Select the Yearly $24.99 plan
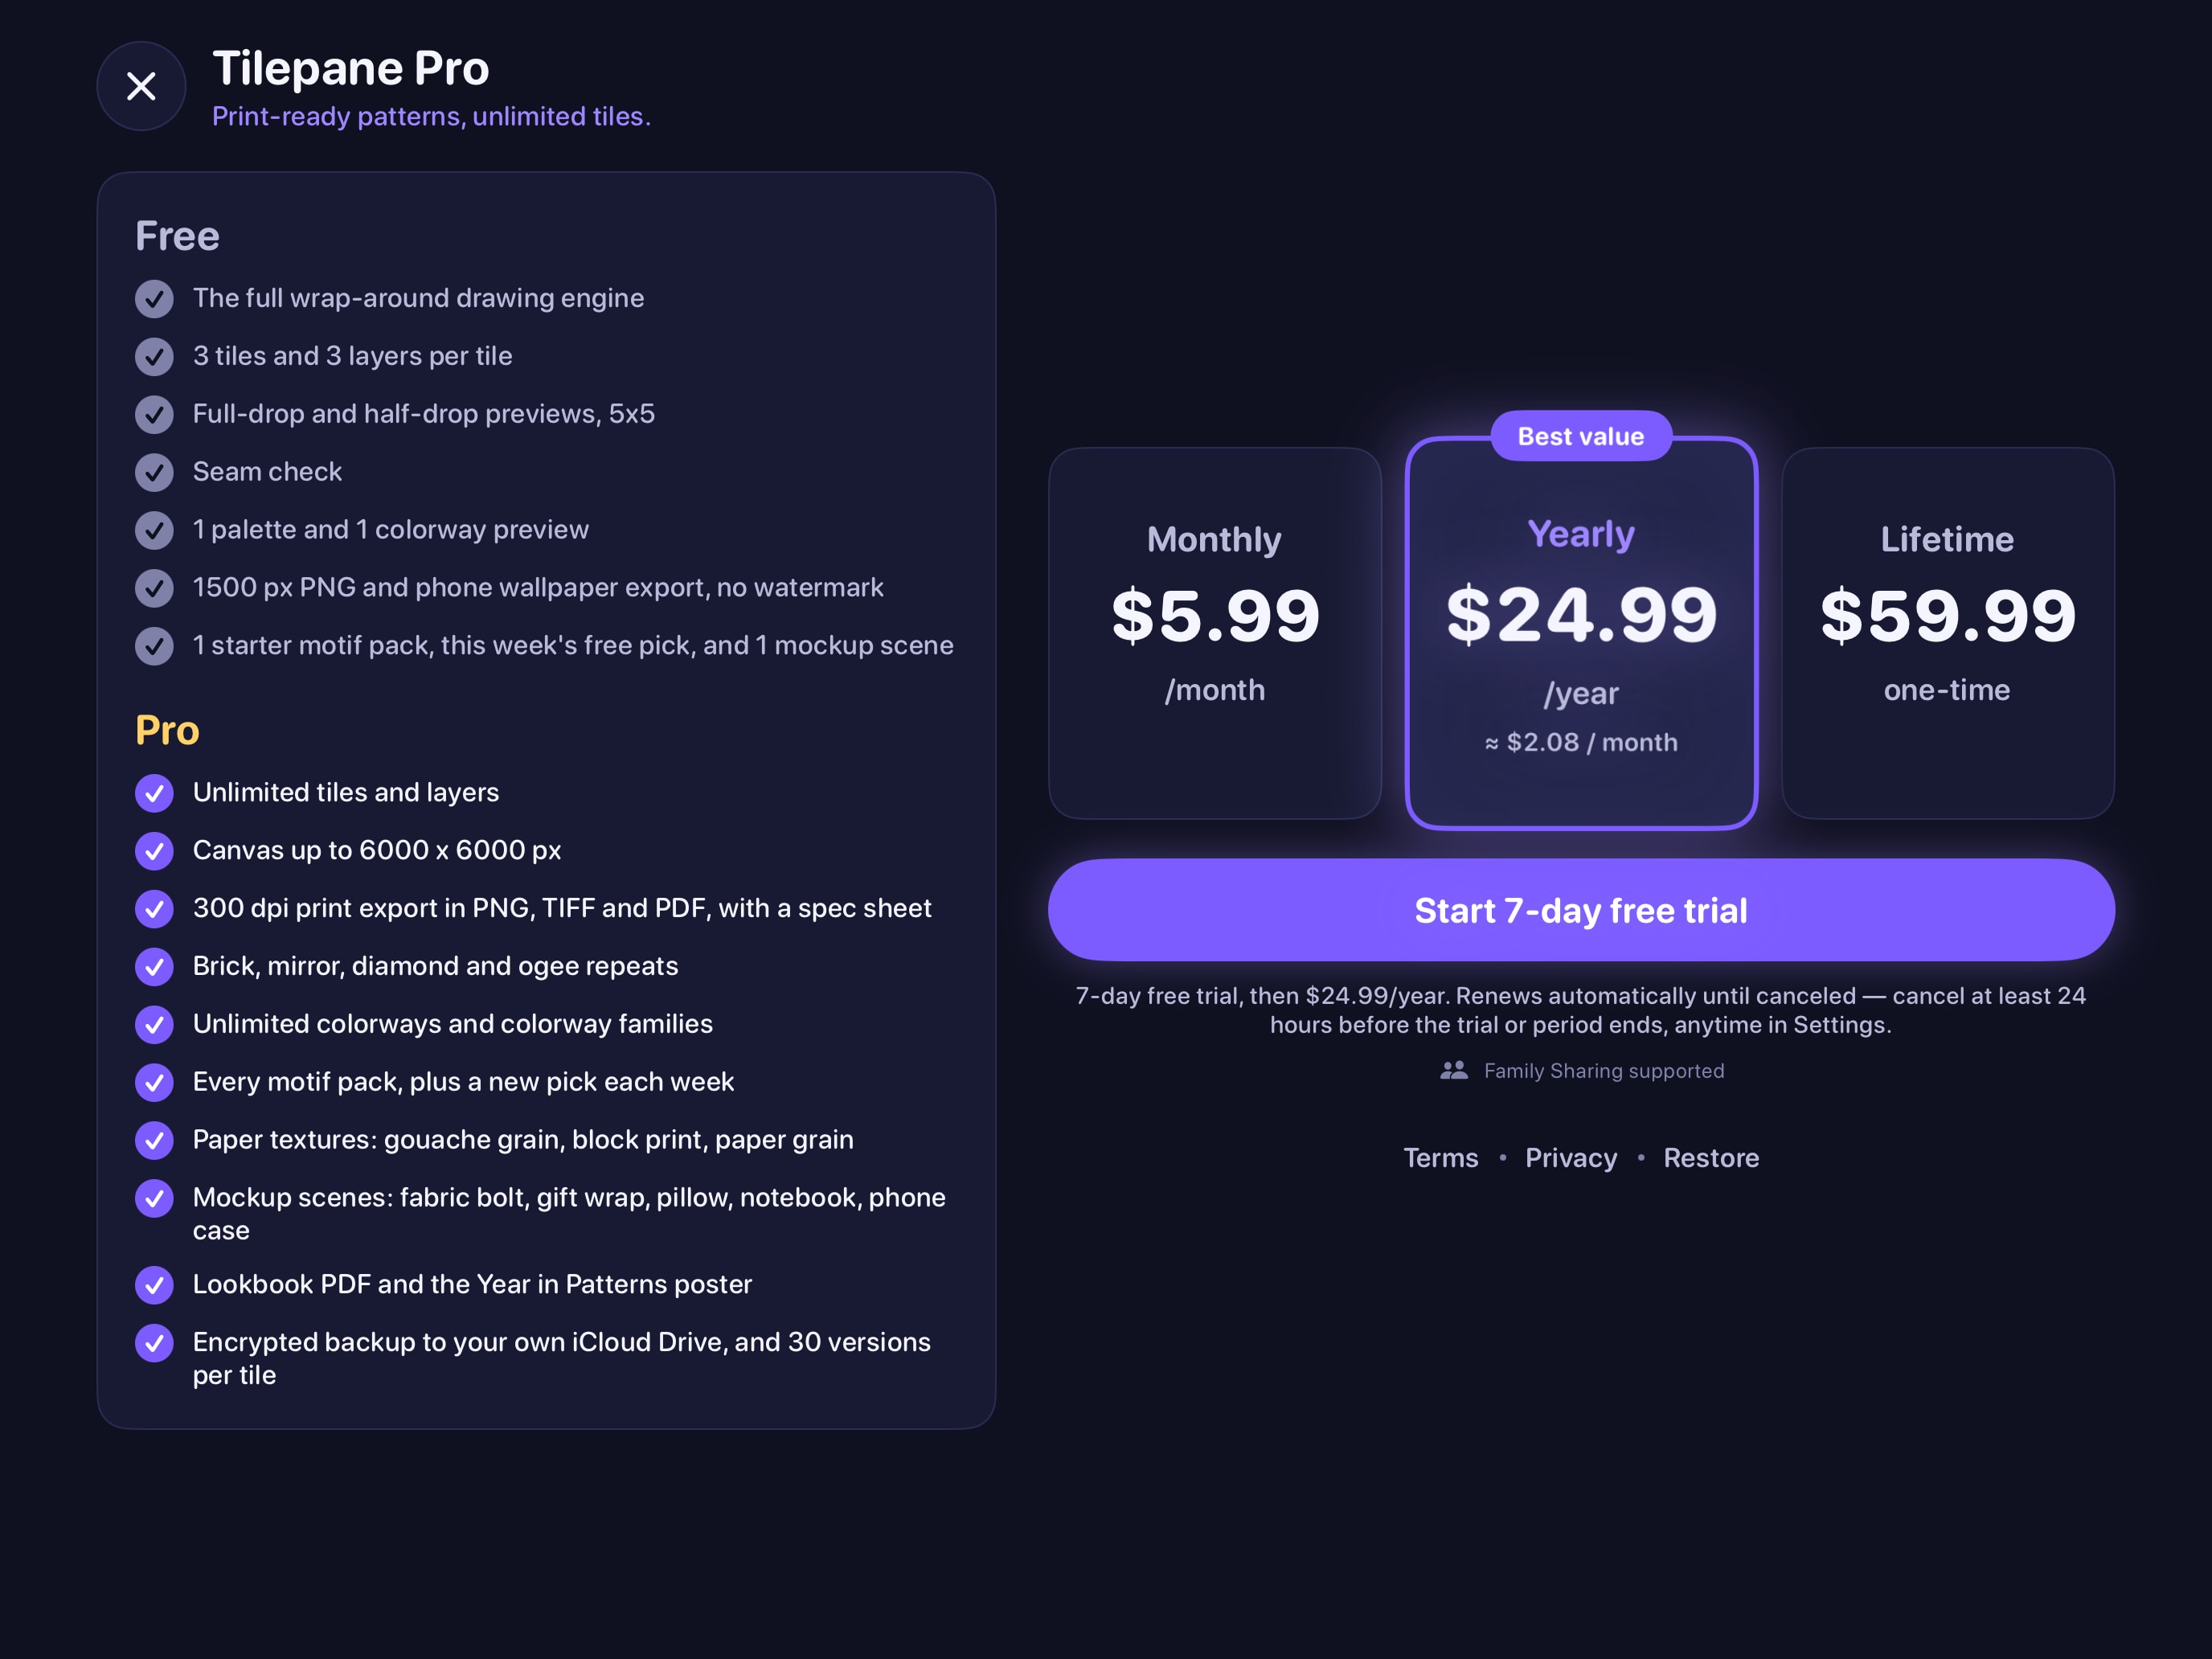 click(1581, 633)
